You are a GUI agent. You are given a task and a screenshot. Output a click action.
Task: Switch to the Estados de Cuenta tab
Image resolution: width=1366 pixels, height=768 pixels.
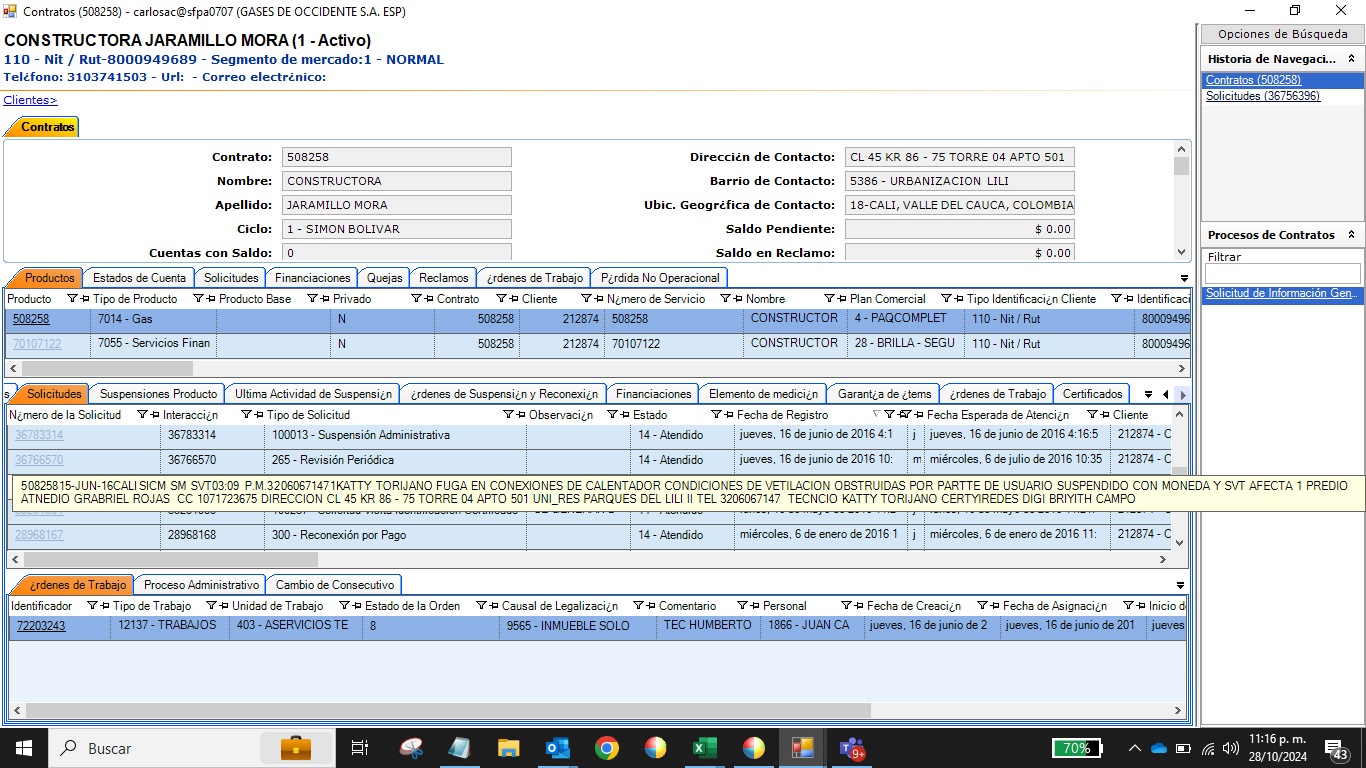coord(139,278)
